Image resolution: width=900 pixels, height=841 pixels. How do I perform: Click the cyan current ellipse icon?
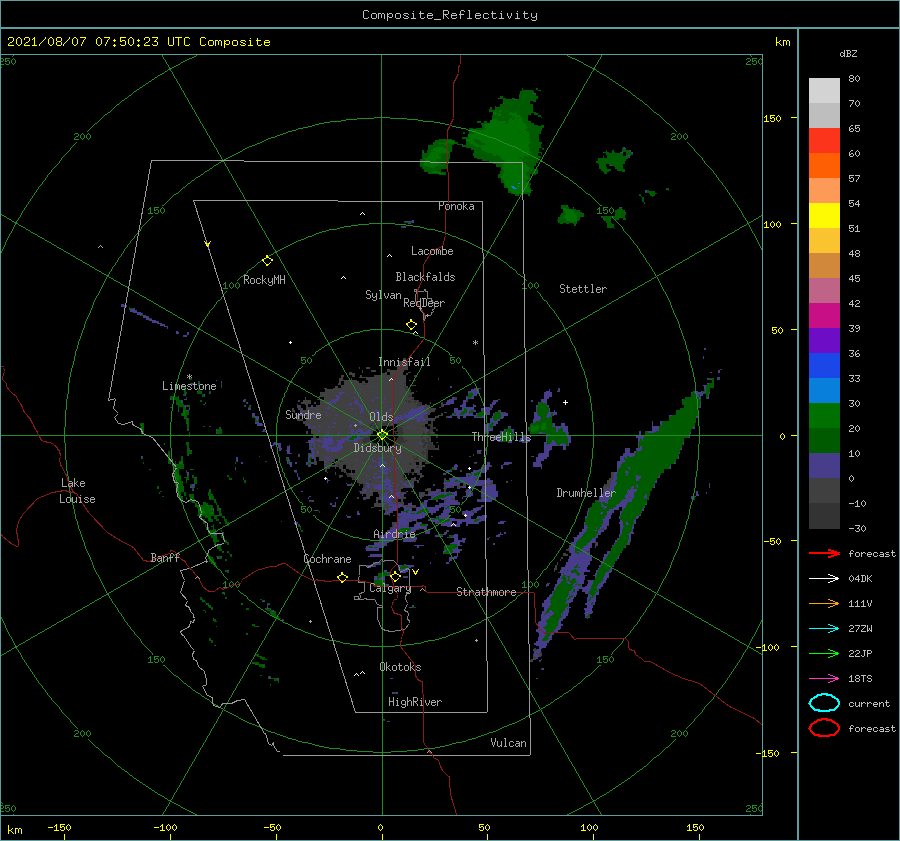824,703
